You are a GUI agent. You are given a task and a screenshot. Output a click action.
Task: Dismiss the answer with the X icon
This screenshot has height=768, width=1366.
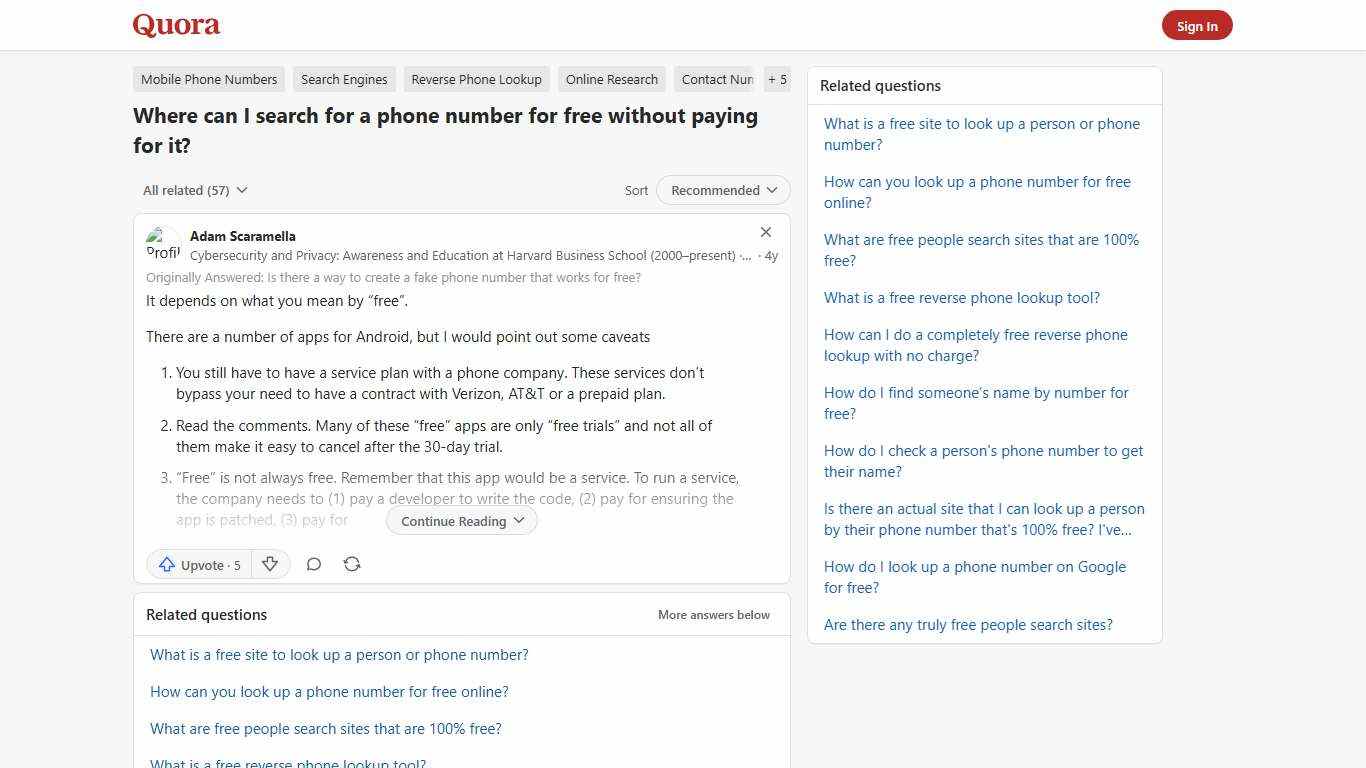pyautogui.click(x=766, y=232)
